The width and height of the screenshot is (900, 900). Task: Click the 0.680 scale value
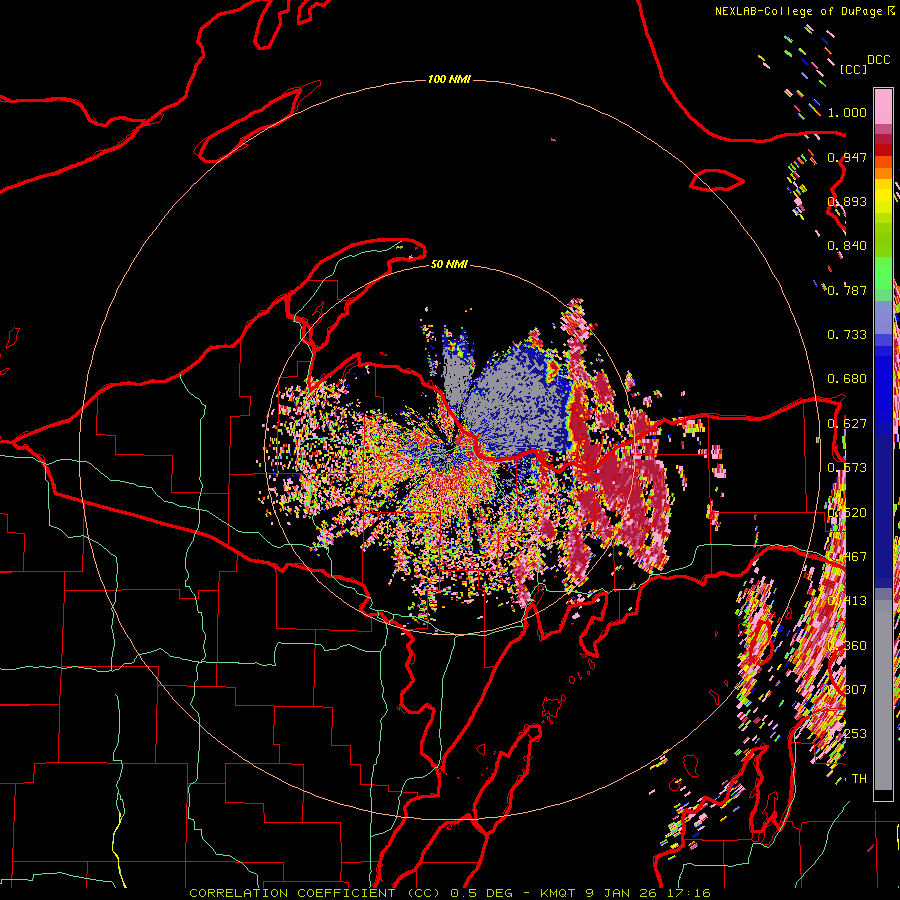coord(847,379)
